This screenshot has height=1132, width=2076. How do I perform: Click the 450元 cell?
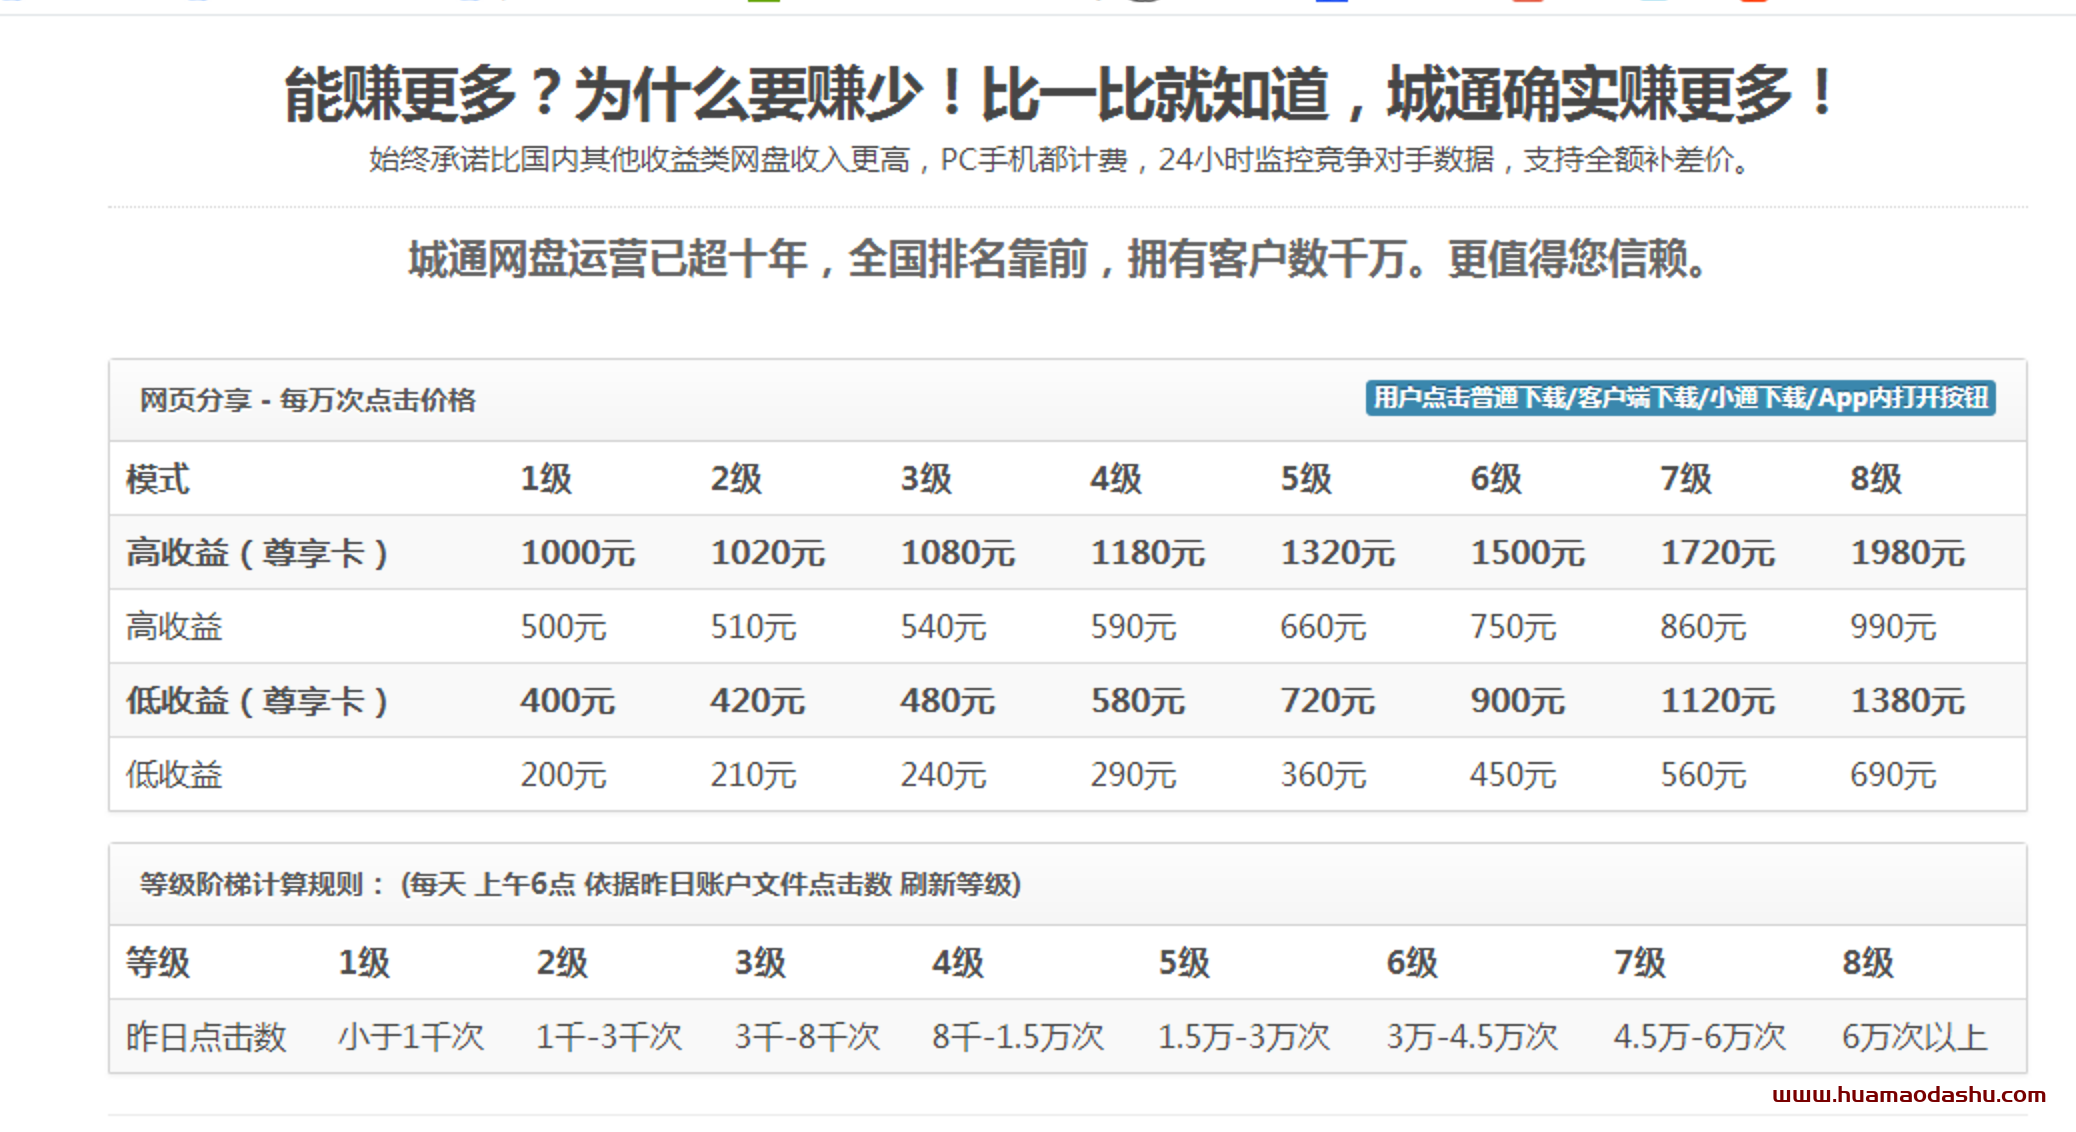pyautogui.click(x=1513, y=775)
